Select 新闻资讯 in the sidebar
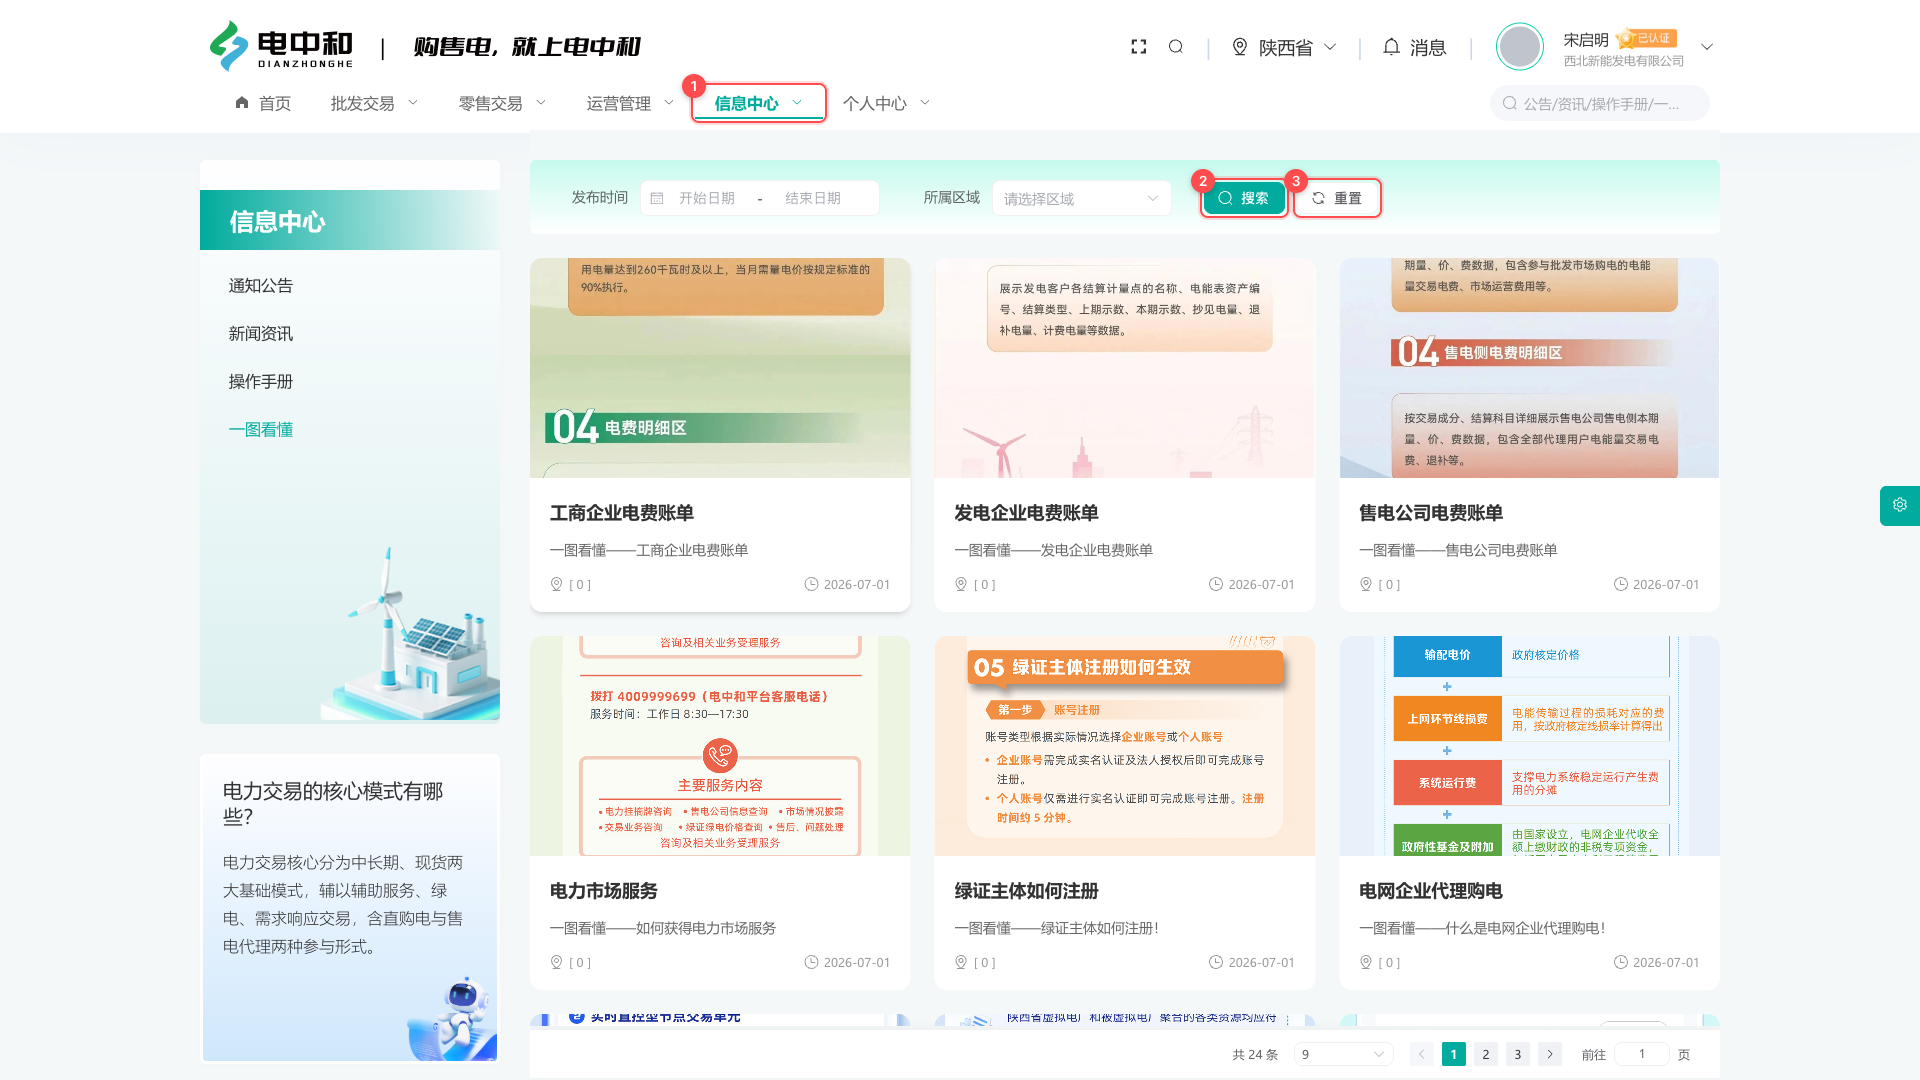The width and height of the screenshot is (1920, 1080). tap(261, 334)
